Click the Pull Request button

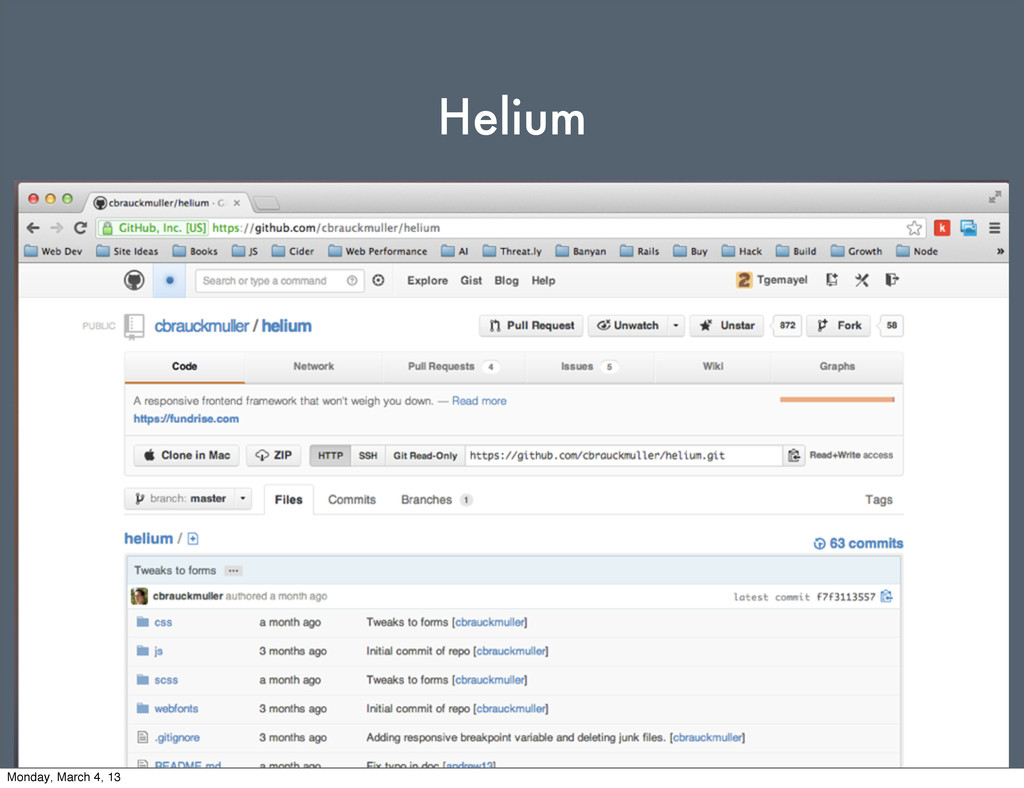[x=532, y=325]
